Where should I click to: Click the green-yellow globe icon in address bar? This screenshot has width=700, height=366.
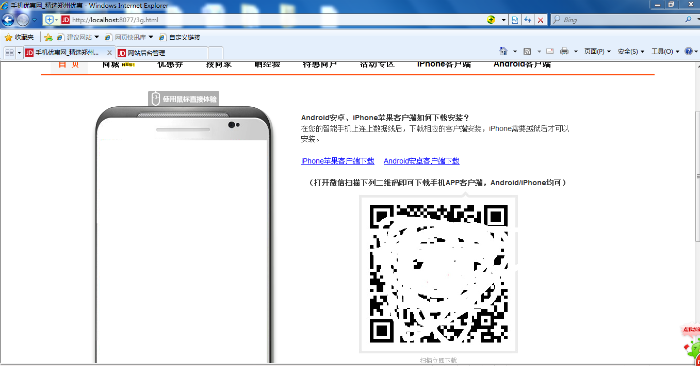tap(491, 20)
